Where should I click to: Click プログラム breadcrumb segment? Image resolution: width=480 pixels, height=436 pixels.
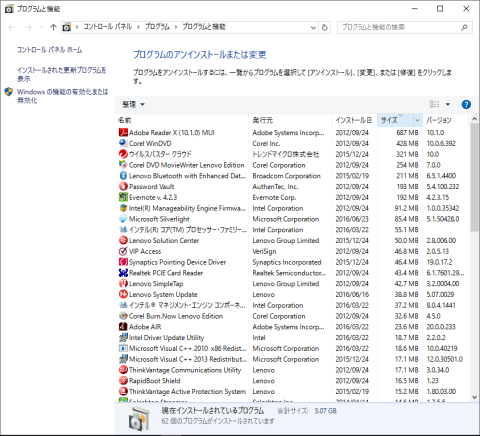coord(157,27)
